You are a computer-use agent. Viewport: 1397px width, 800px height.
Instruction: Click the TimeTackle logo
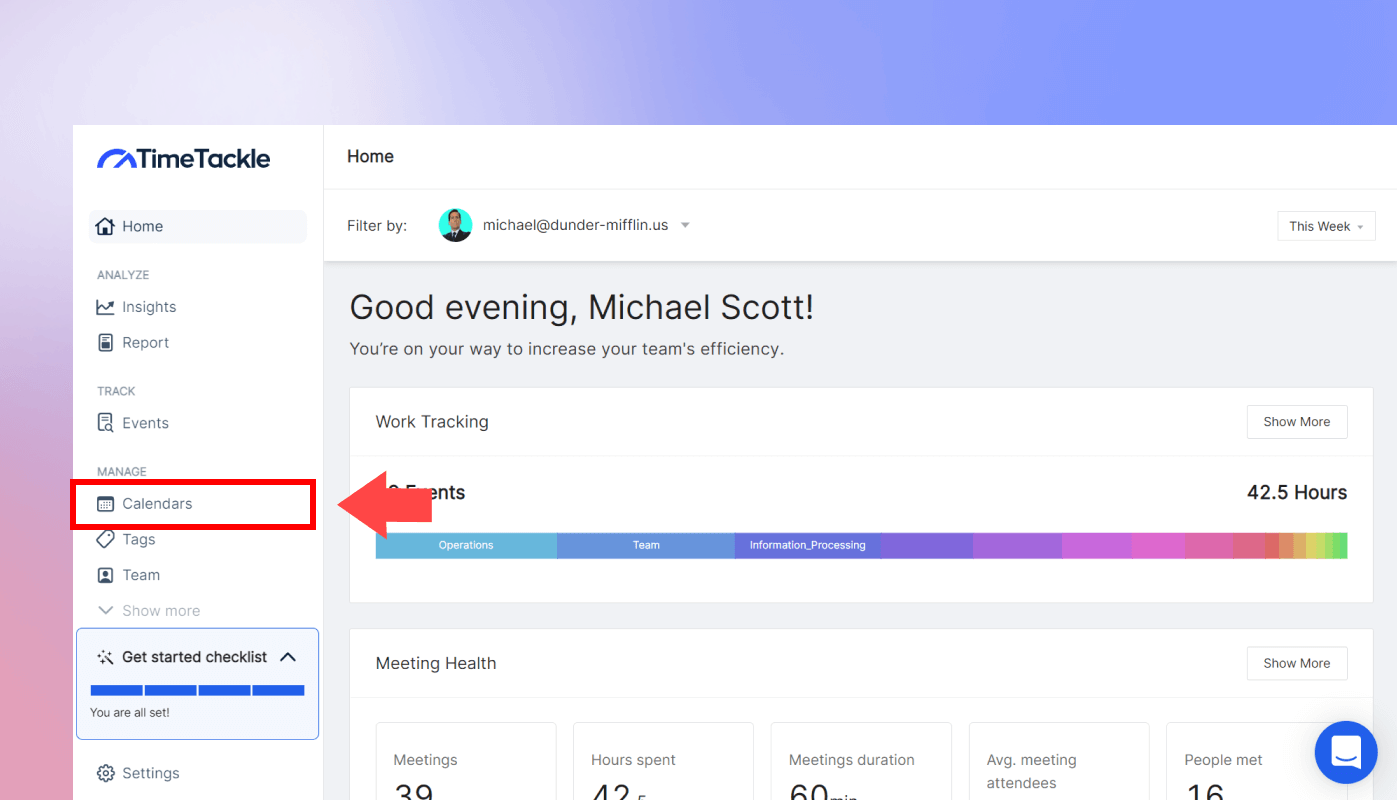(x=184, y=158)
